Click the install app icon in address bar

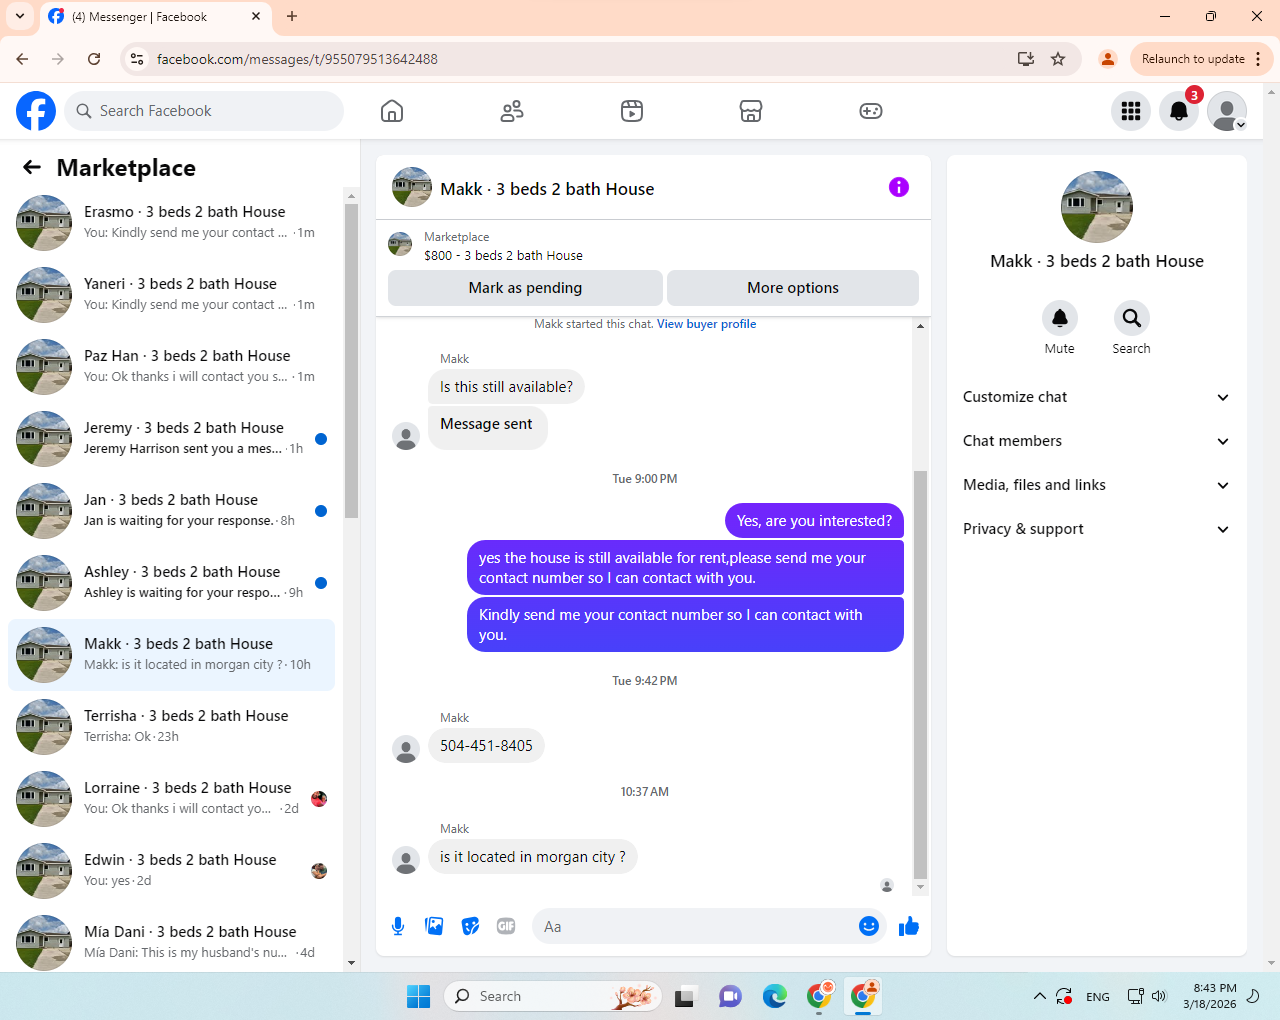(1026, 59)
